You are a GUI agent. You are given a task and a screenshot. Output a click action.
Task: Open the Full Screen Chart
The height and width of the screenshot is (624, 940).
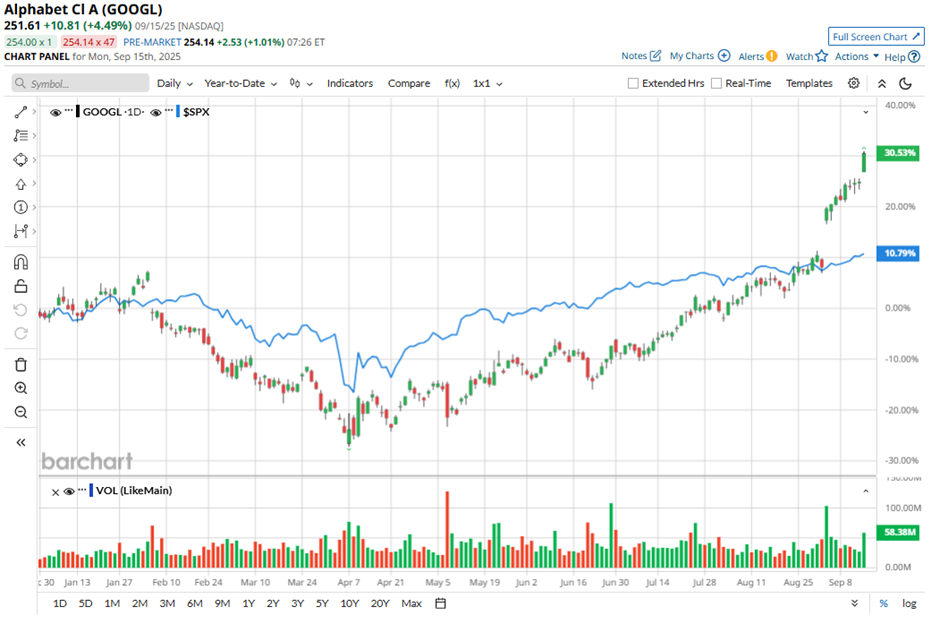click(x=876, y=37)
